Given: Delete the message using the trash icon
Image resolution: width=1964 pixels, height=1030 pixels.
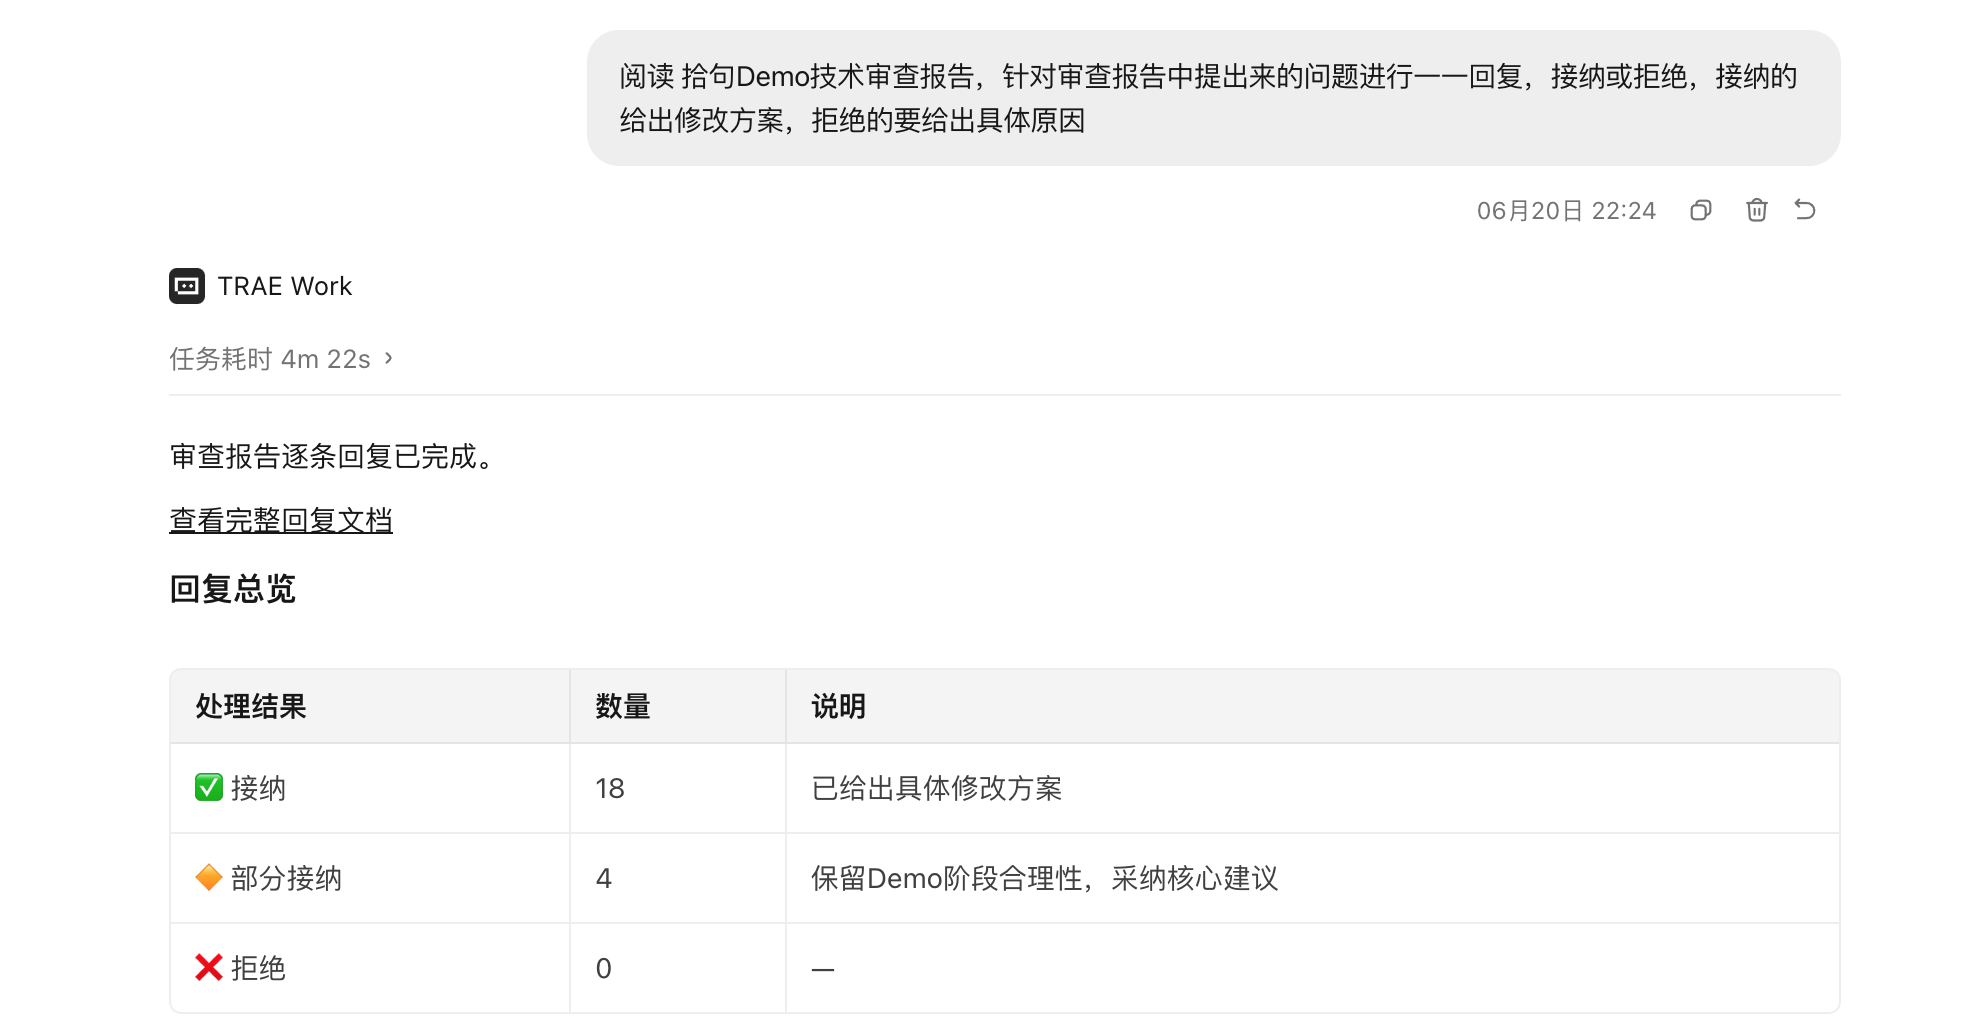Looking at the screenshot, I should [x=1756, y=210].
